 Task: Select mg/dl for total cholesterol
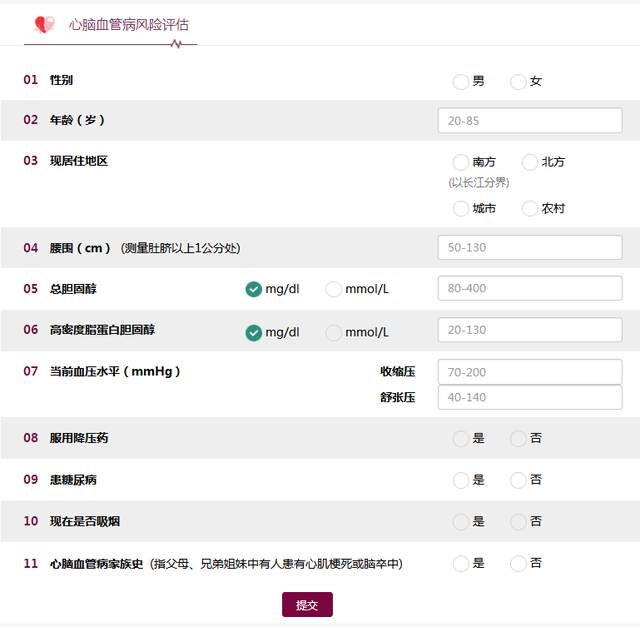pos(253,289)
